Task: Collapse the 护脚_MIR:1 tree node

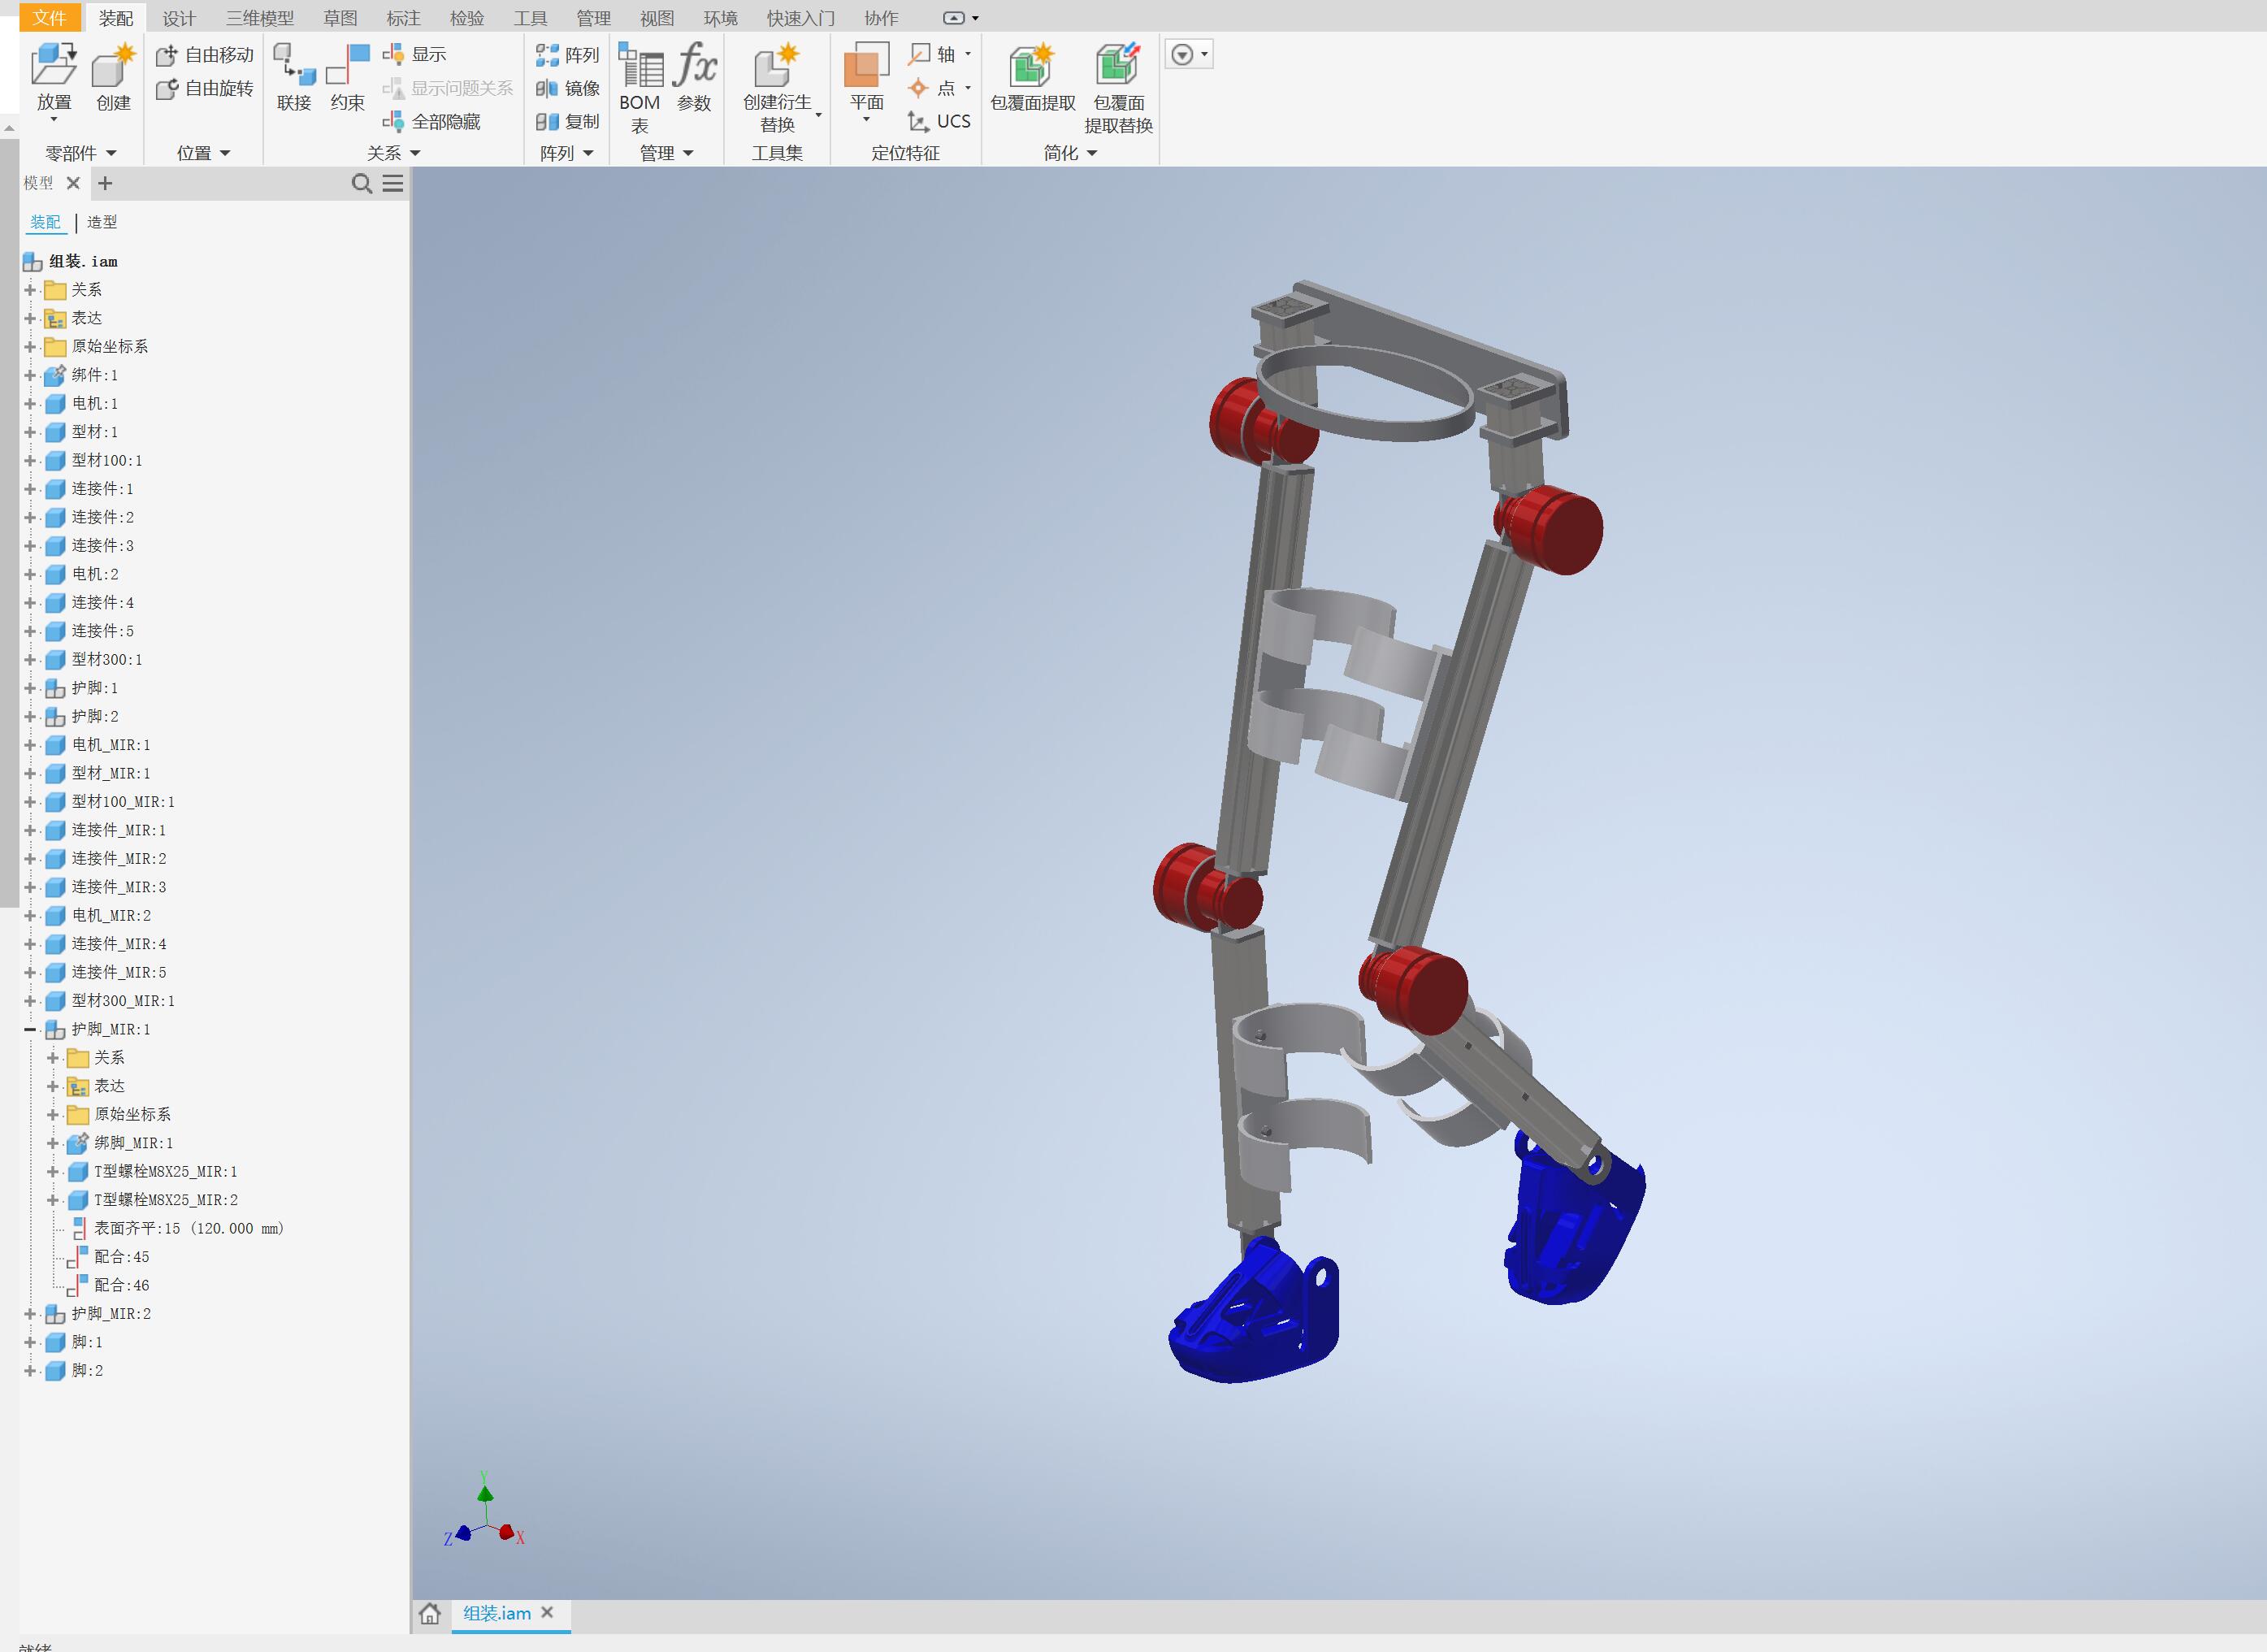Action: click(x=30, y=1029)
